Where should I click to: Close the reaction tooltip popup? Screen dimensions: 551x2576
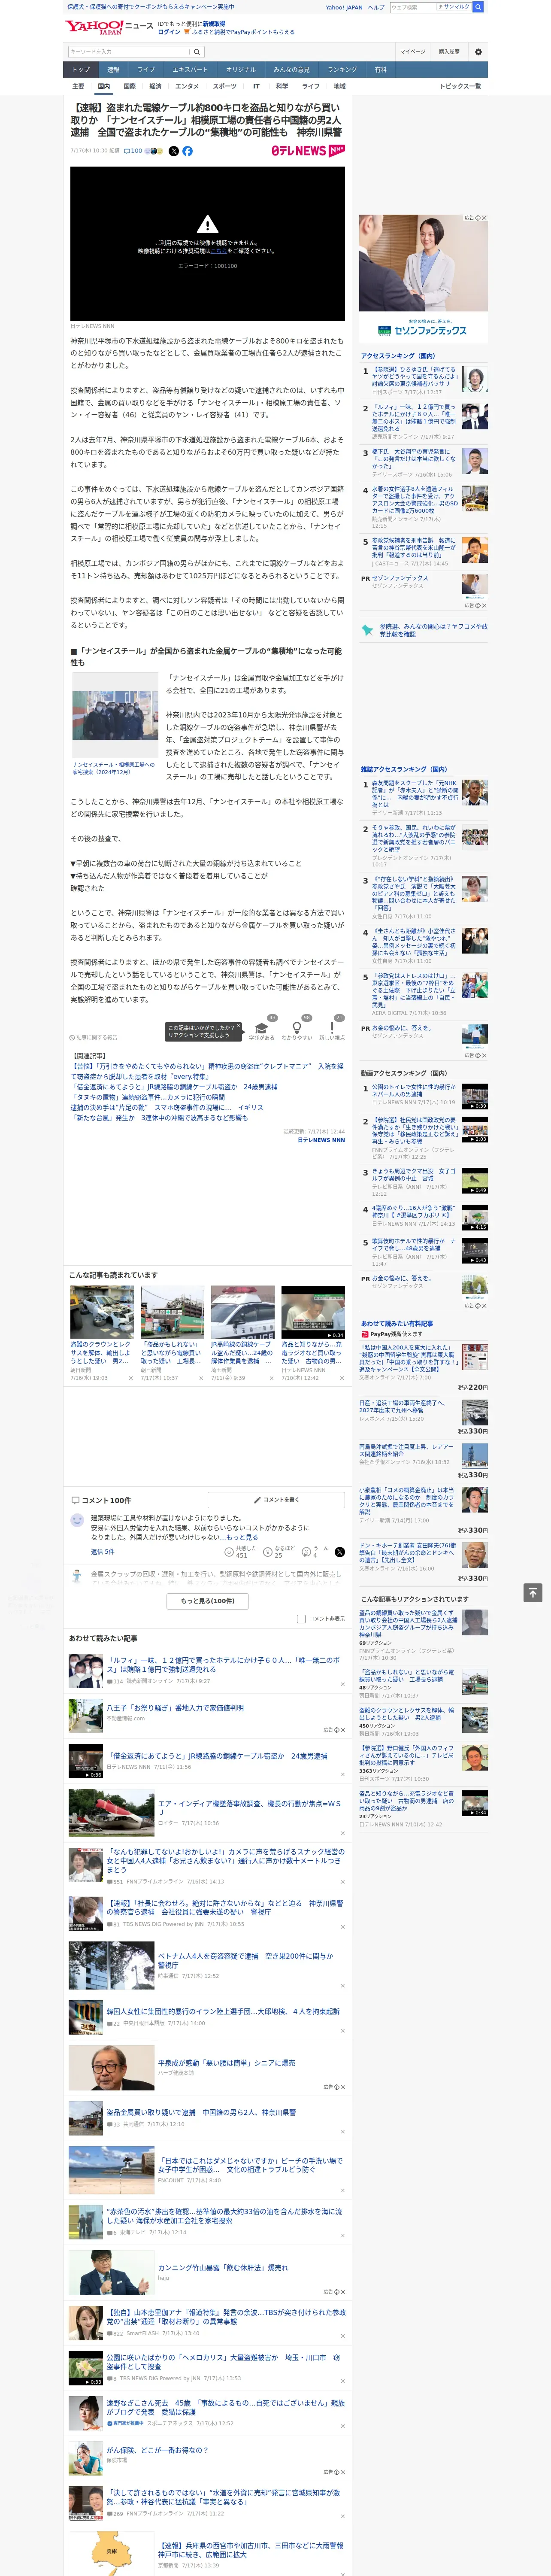pyautogui.click(x=238, y=1027)
